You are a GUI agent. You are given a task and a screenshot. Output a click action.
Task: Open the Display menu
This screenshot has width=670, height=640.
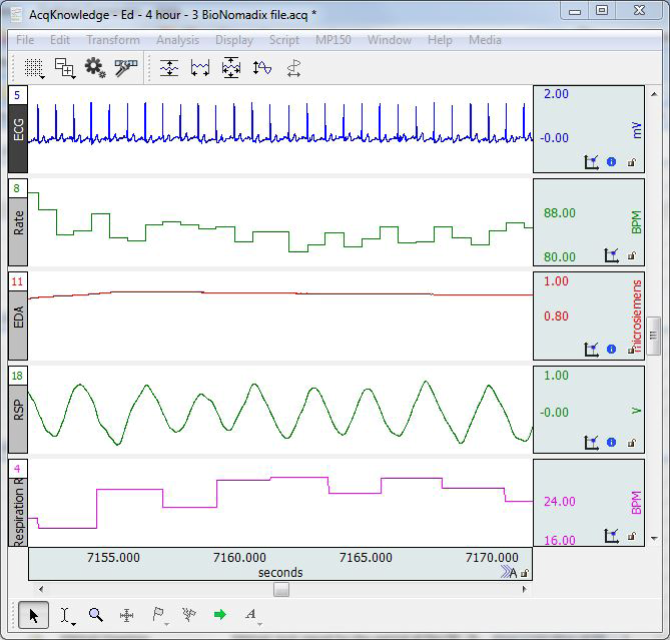click(234, 40)
